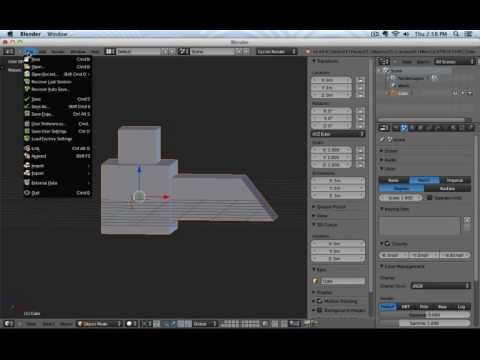The width and height of the screenshot is (480, 360).
Task: Switch to Material properties tab icon
Action: click(453, 128)
